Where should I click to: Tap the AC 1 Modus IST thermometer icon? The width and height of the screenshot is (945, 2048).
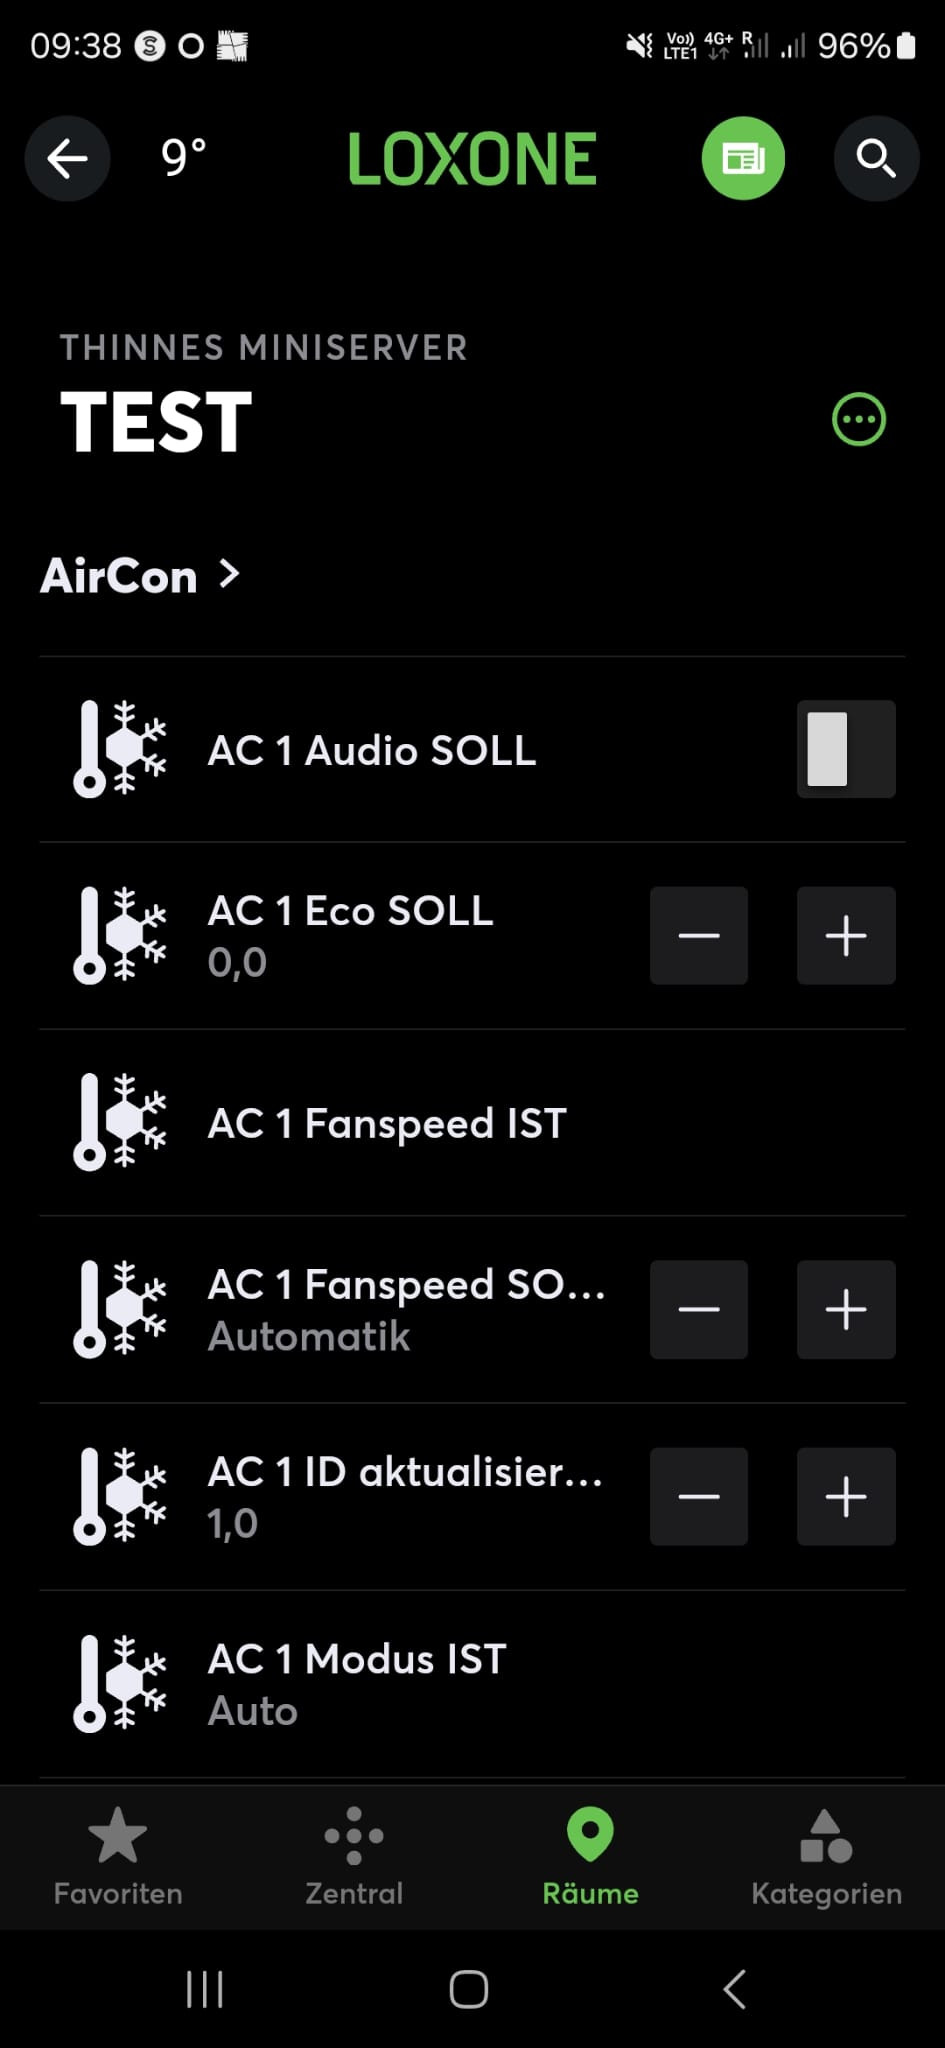[x=119, y=1683]
